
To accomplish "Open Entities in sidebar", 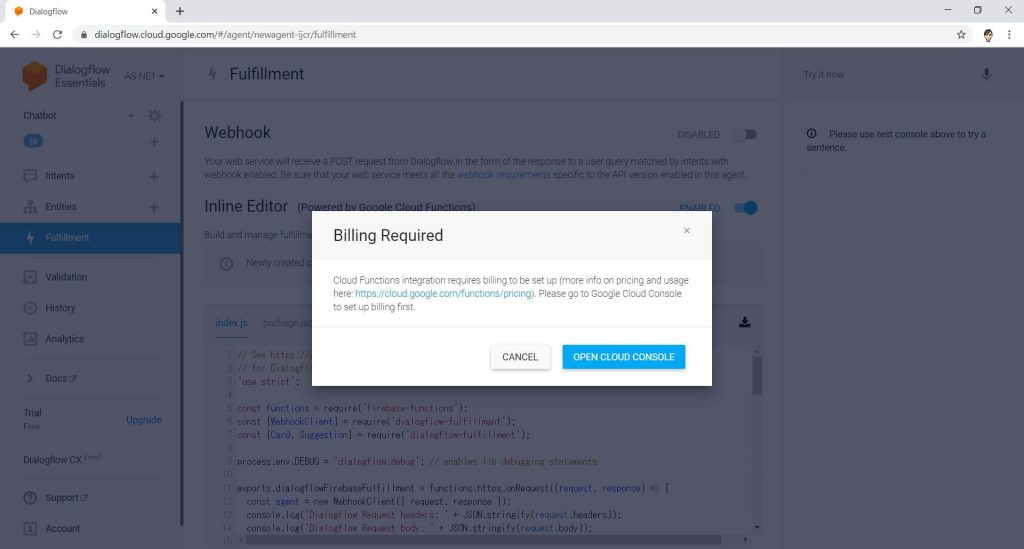I will [61, 206].
